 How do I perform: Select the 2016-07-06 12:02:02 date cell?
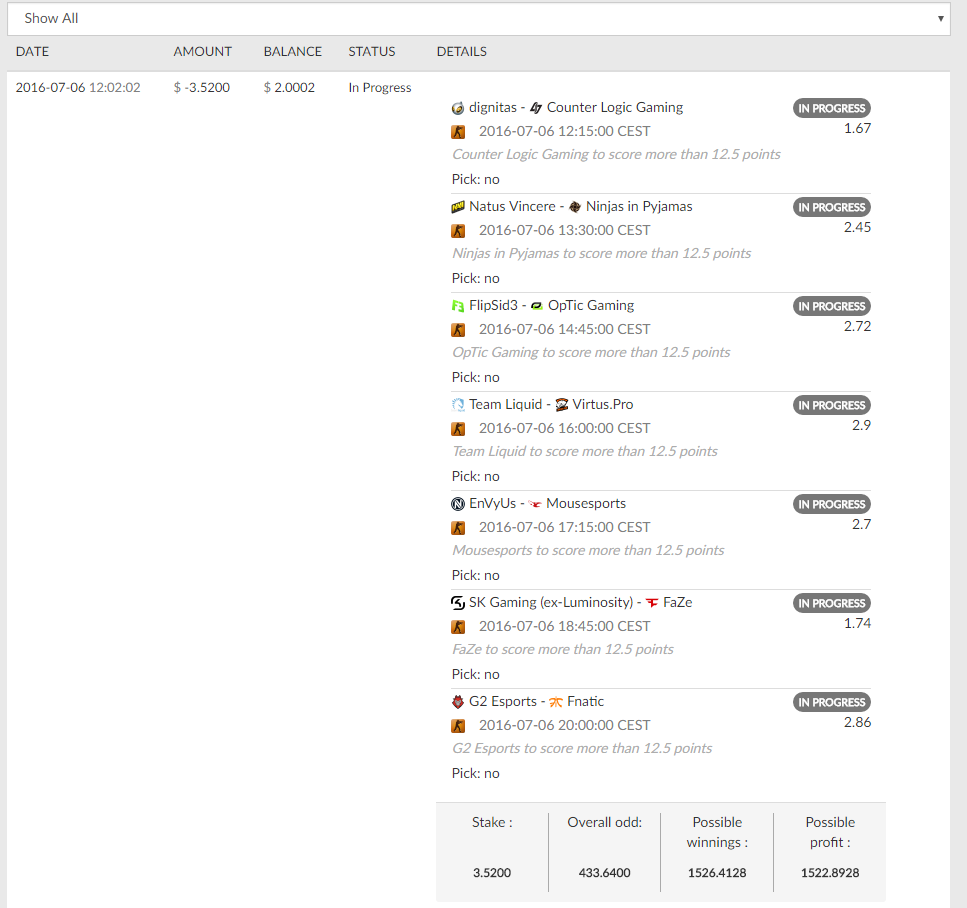click(78, 88)
